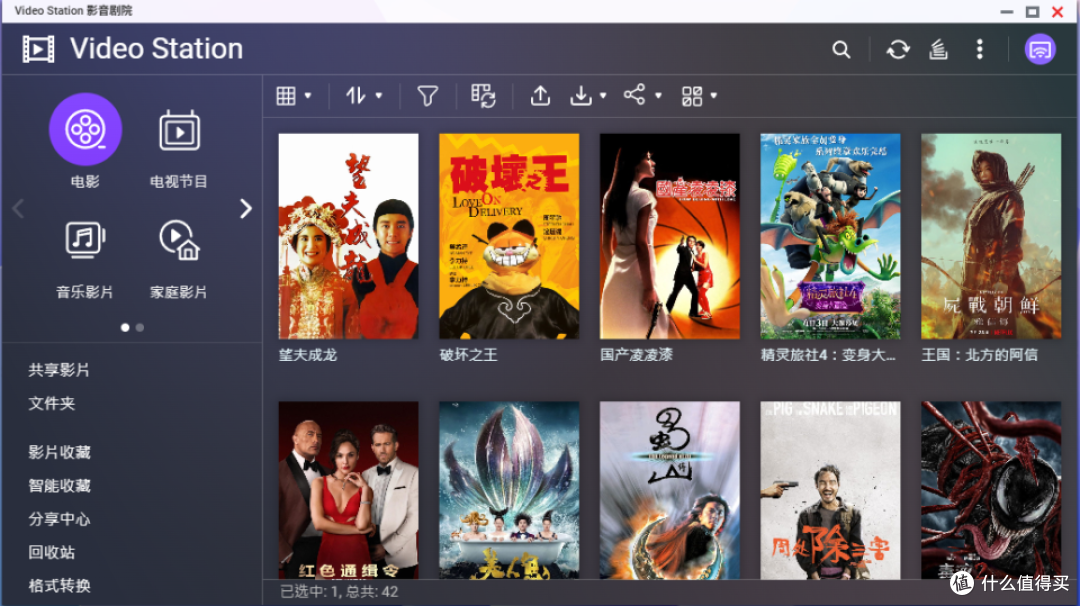The height and width of the screenshot is (606, 1080).
Task: Select the 望夫成龙 movie poster
Action: pyautogui.click(x=349, y=236)
